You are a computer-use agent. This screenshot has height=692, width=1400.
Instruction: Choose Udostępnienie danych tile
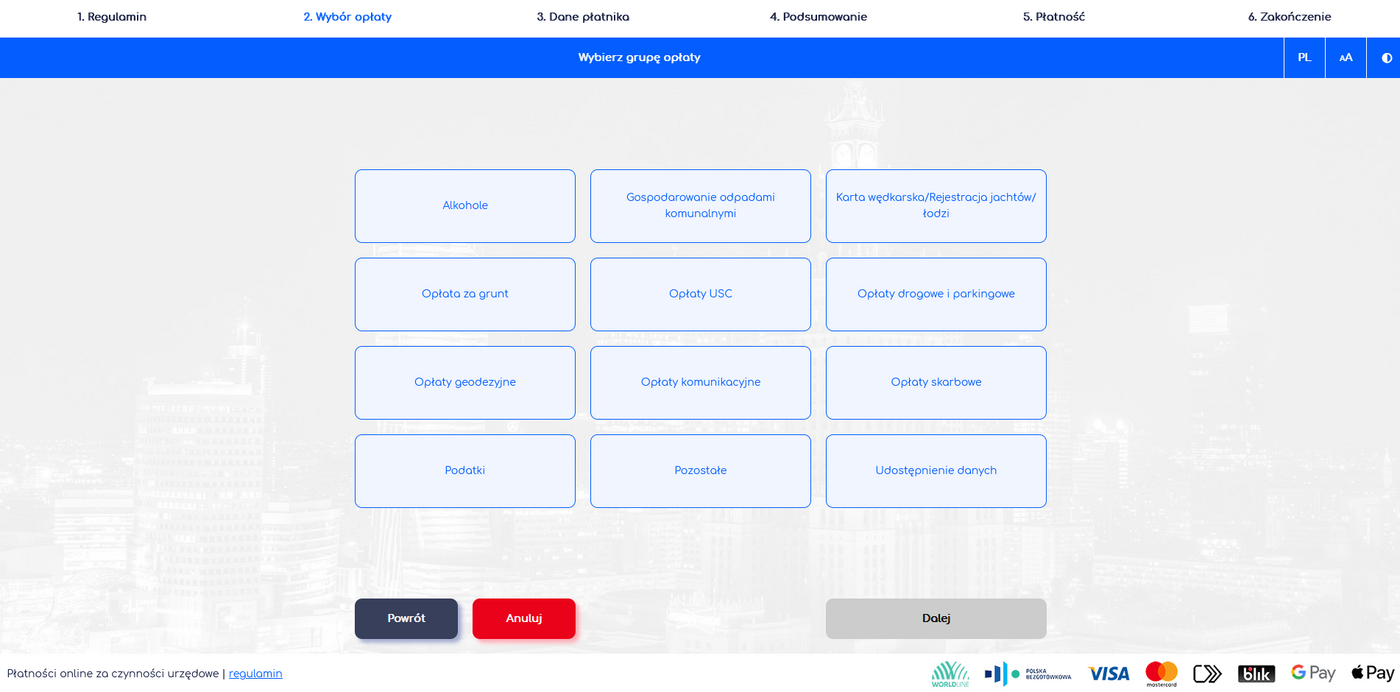click(936, 471)
